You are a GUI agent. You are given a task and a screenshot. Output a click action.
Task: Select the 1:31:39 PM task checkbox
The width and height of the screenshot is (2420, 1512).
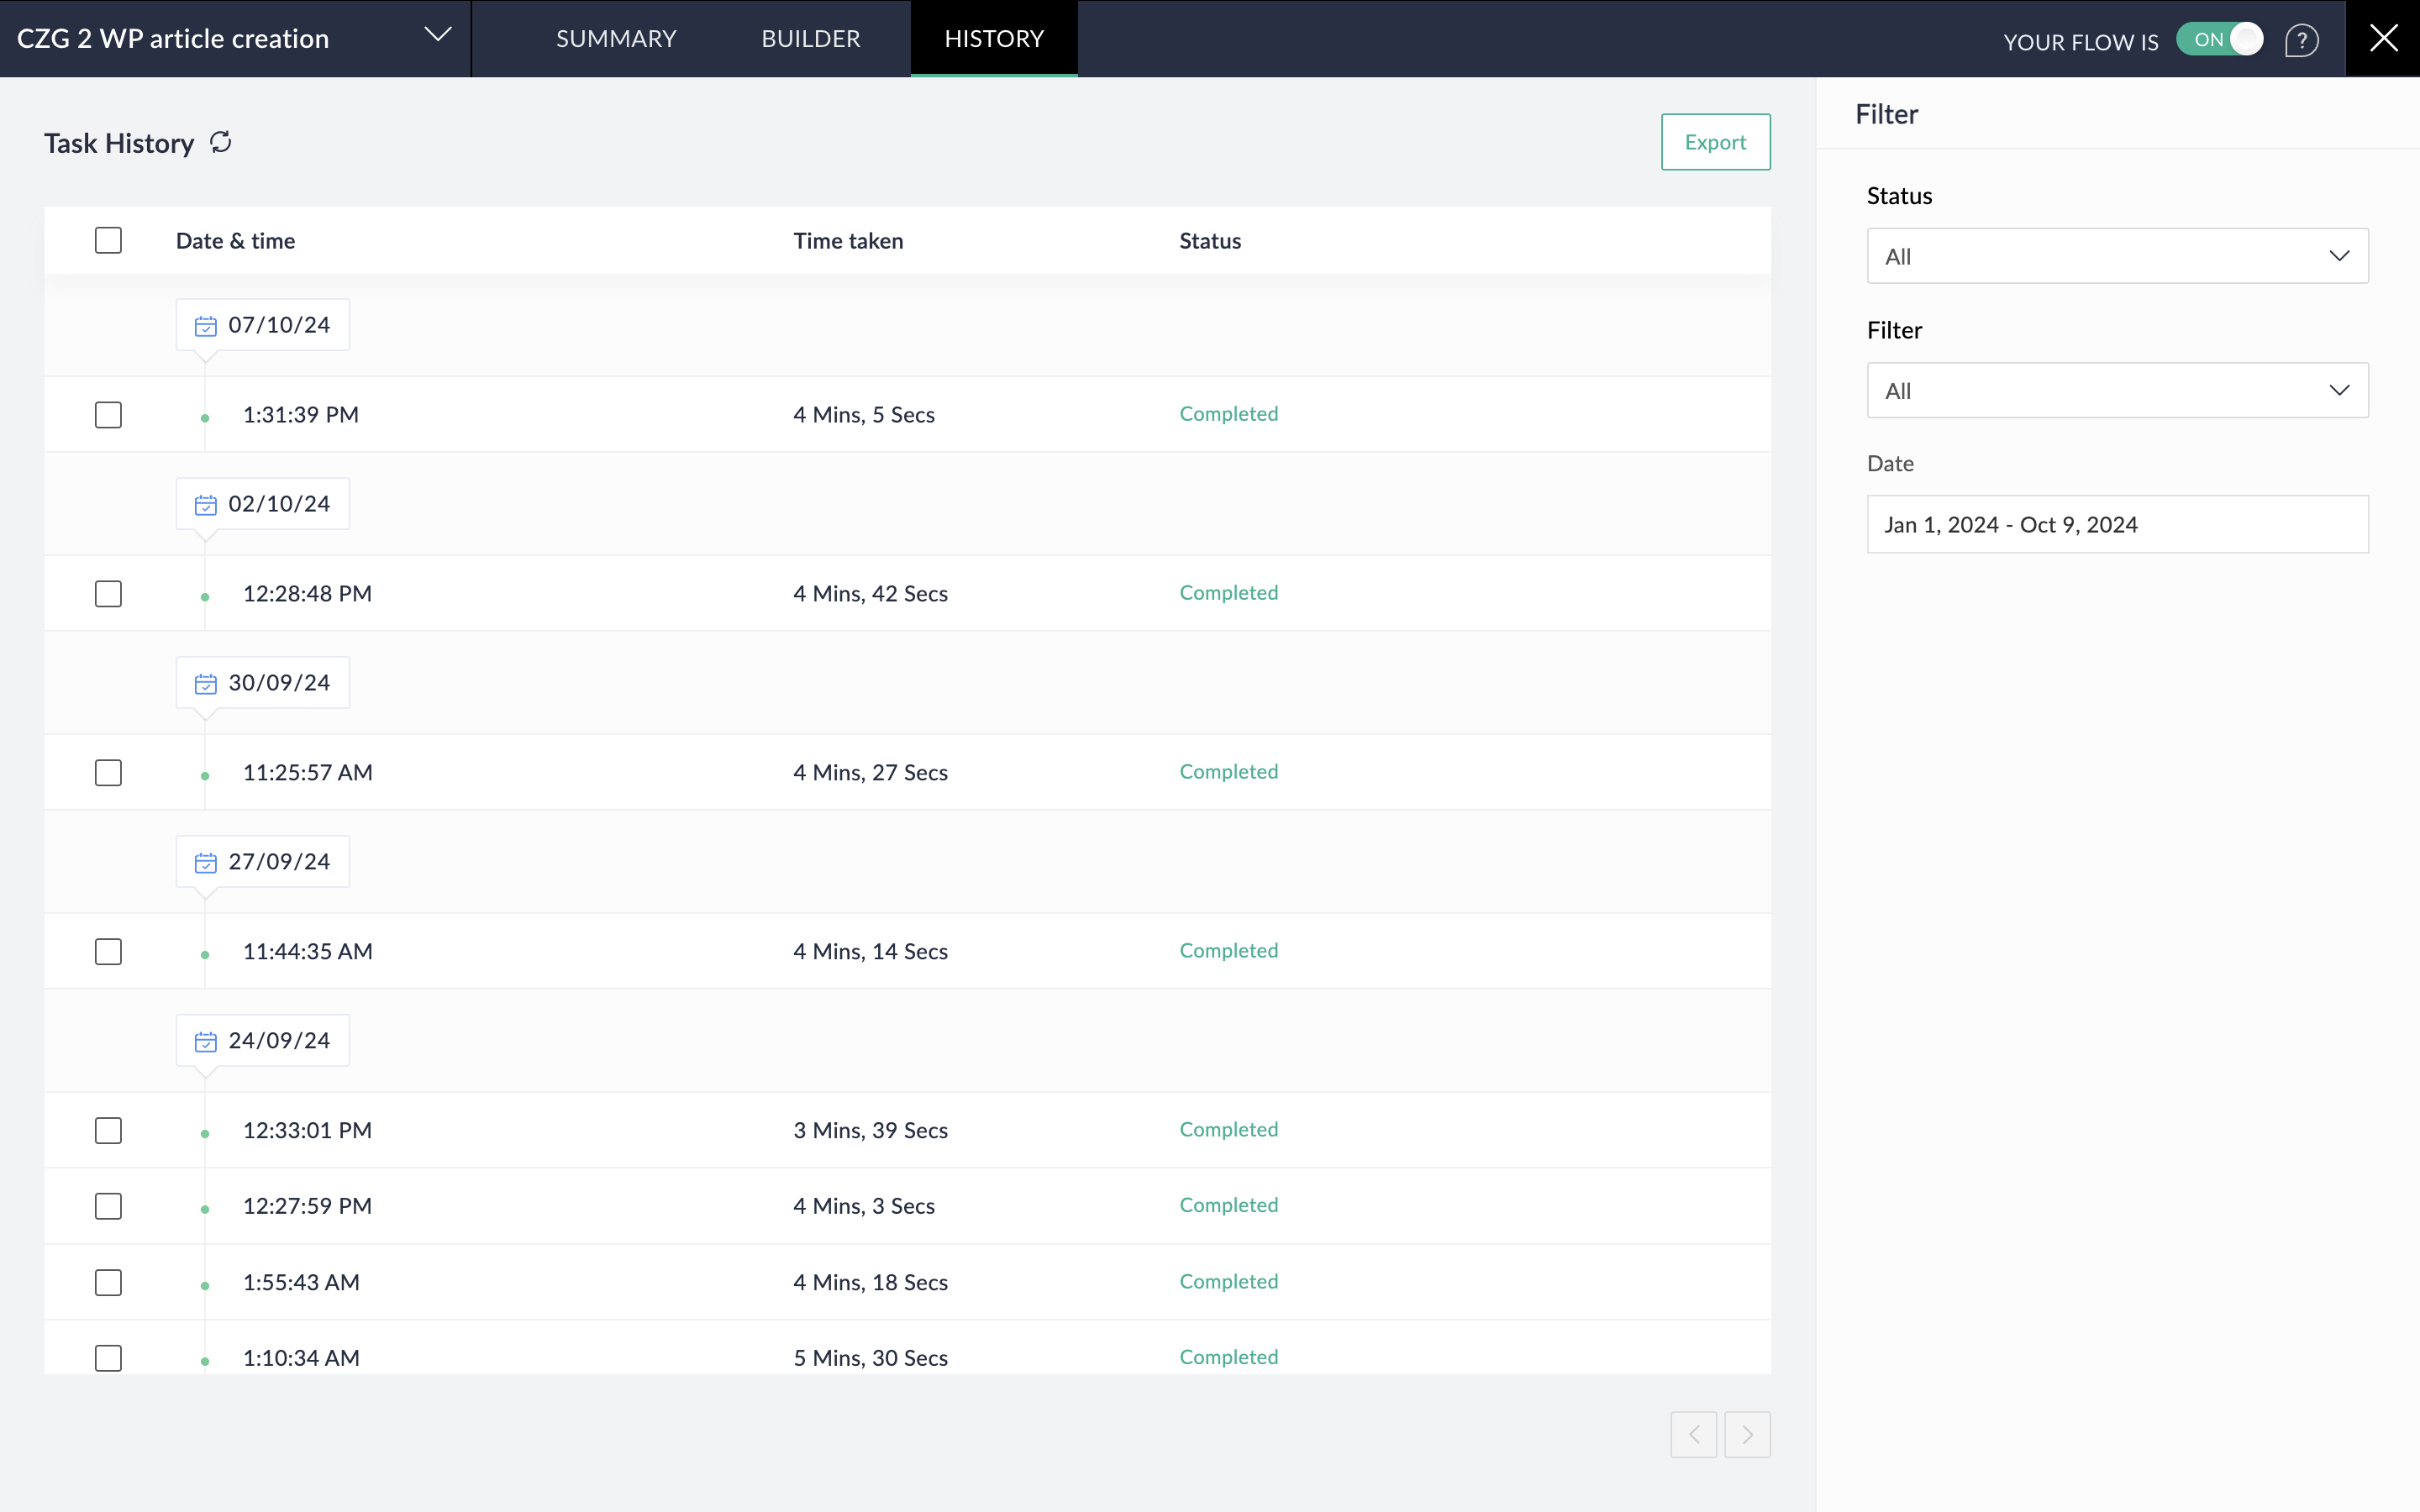[x=108, y=415]
